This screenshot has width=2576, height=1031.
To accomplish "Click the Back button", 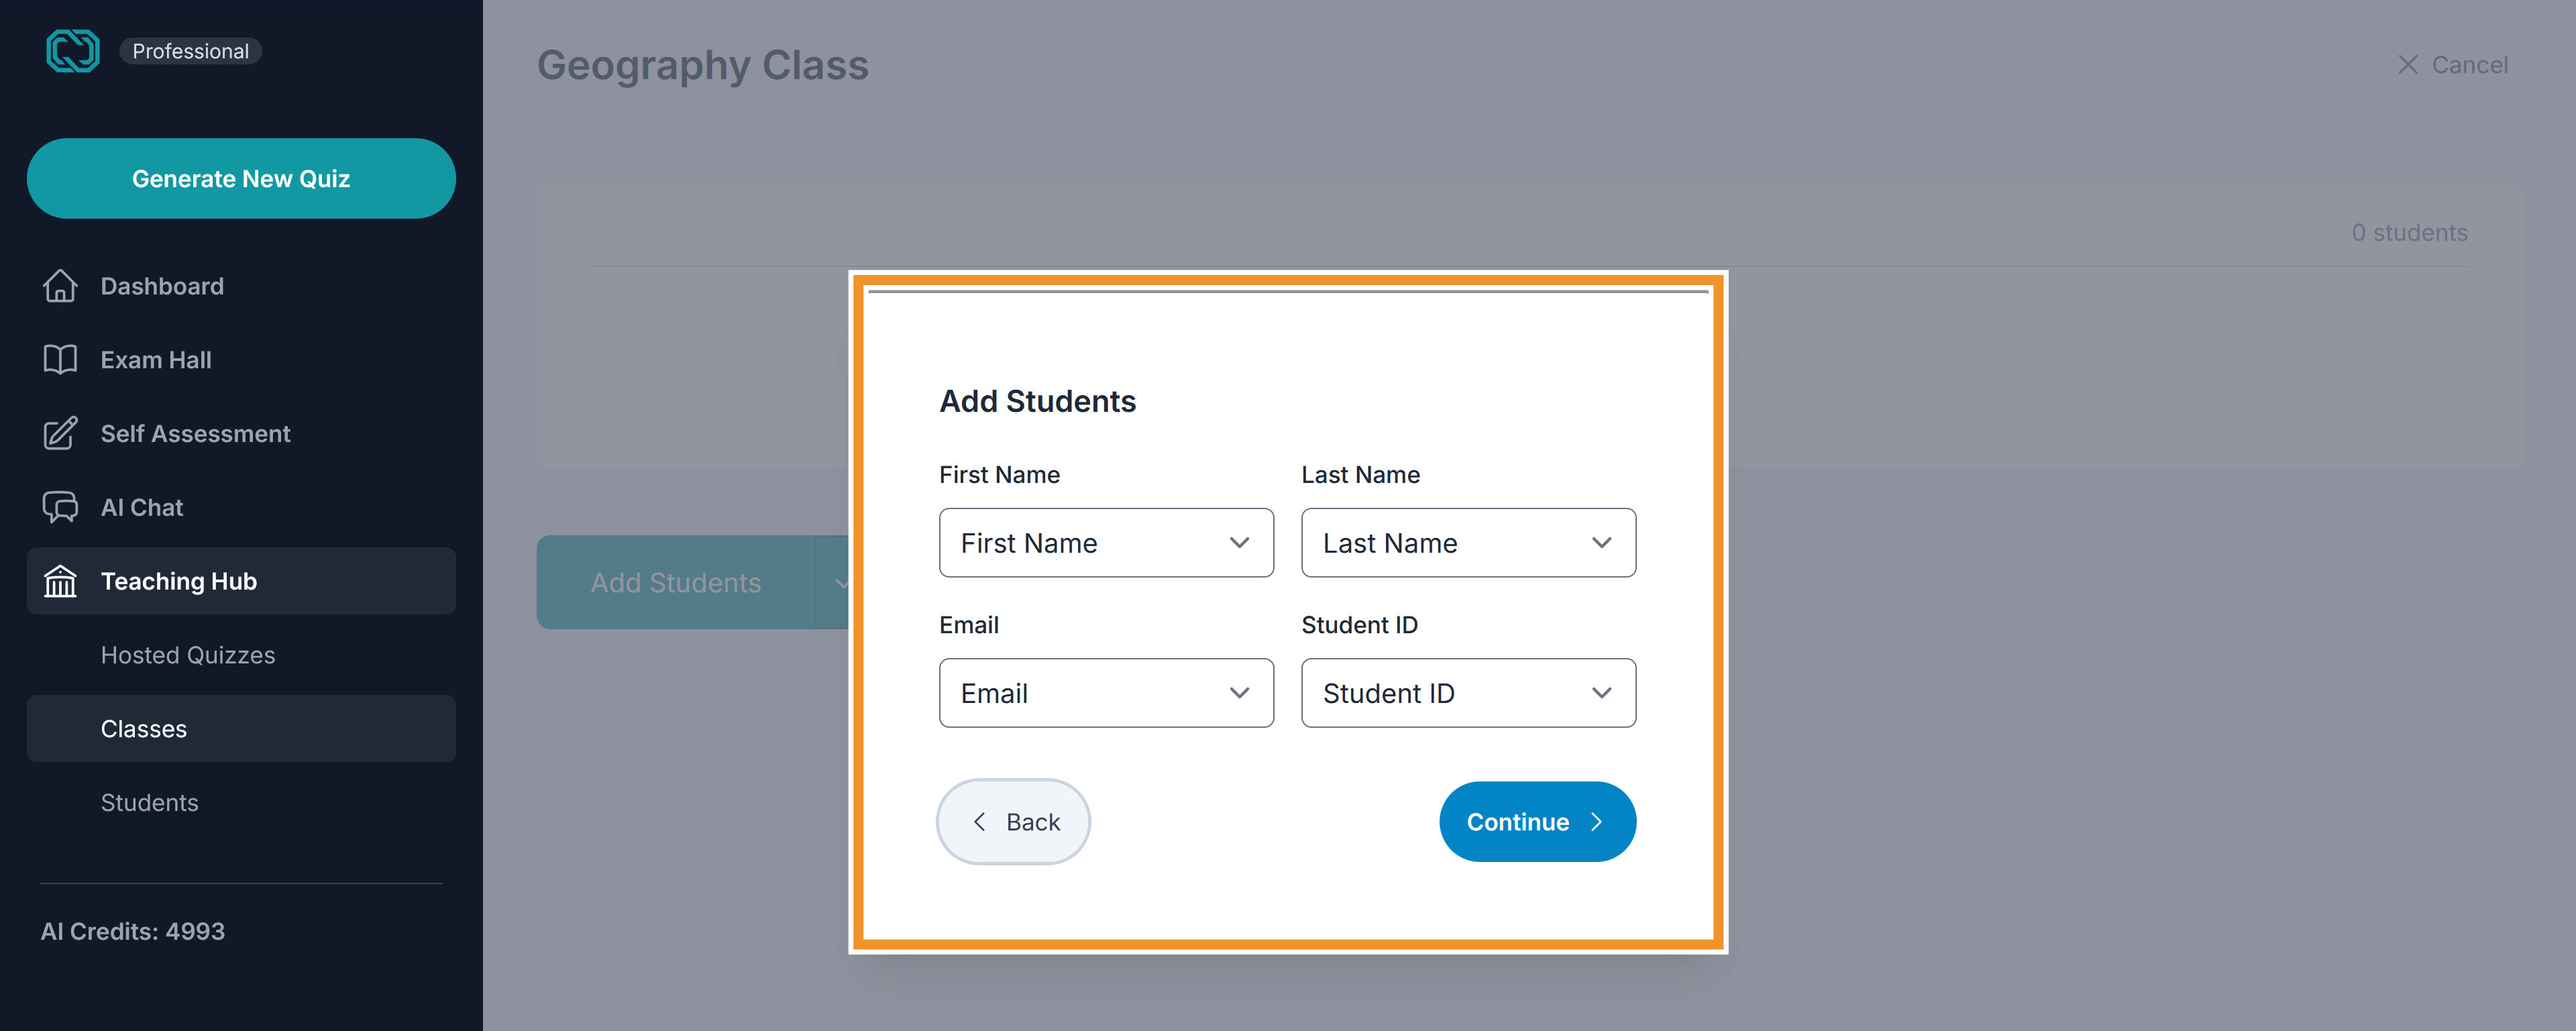I will click(x=1013, y=822).
